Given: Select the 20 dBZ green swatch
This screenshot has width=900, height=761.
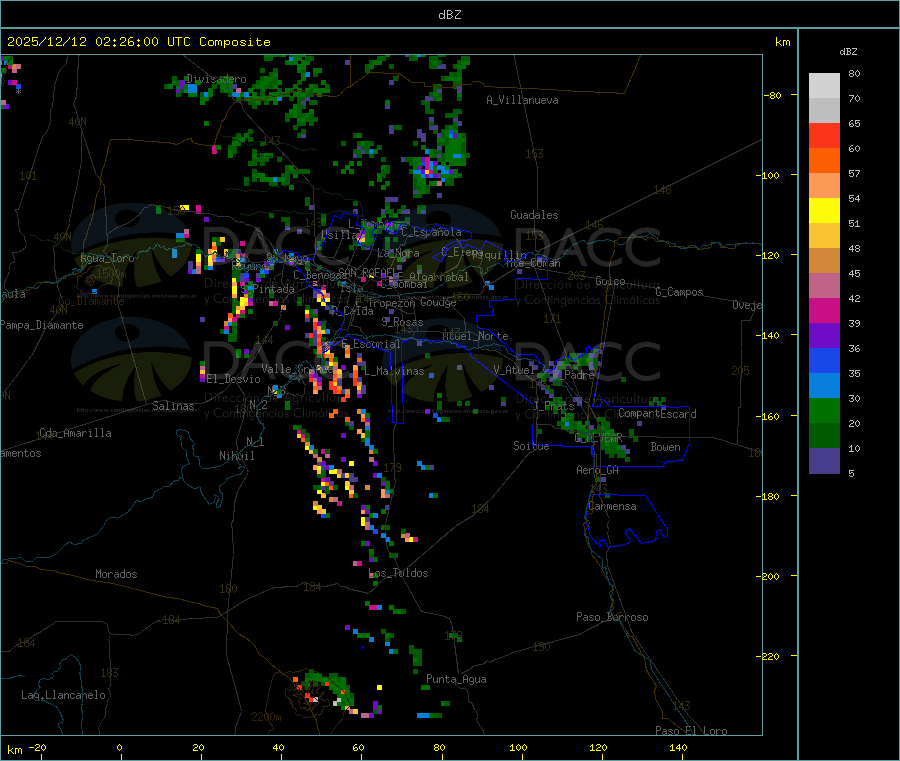Looking at the screenshot, I should [x=824, y=410].
